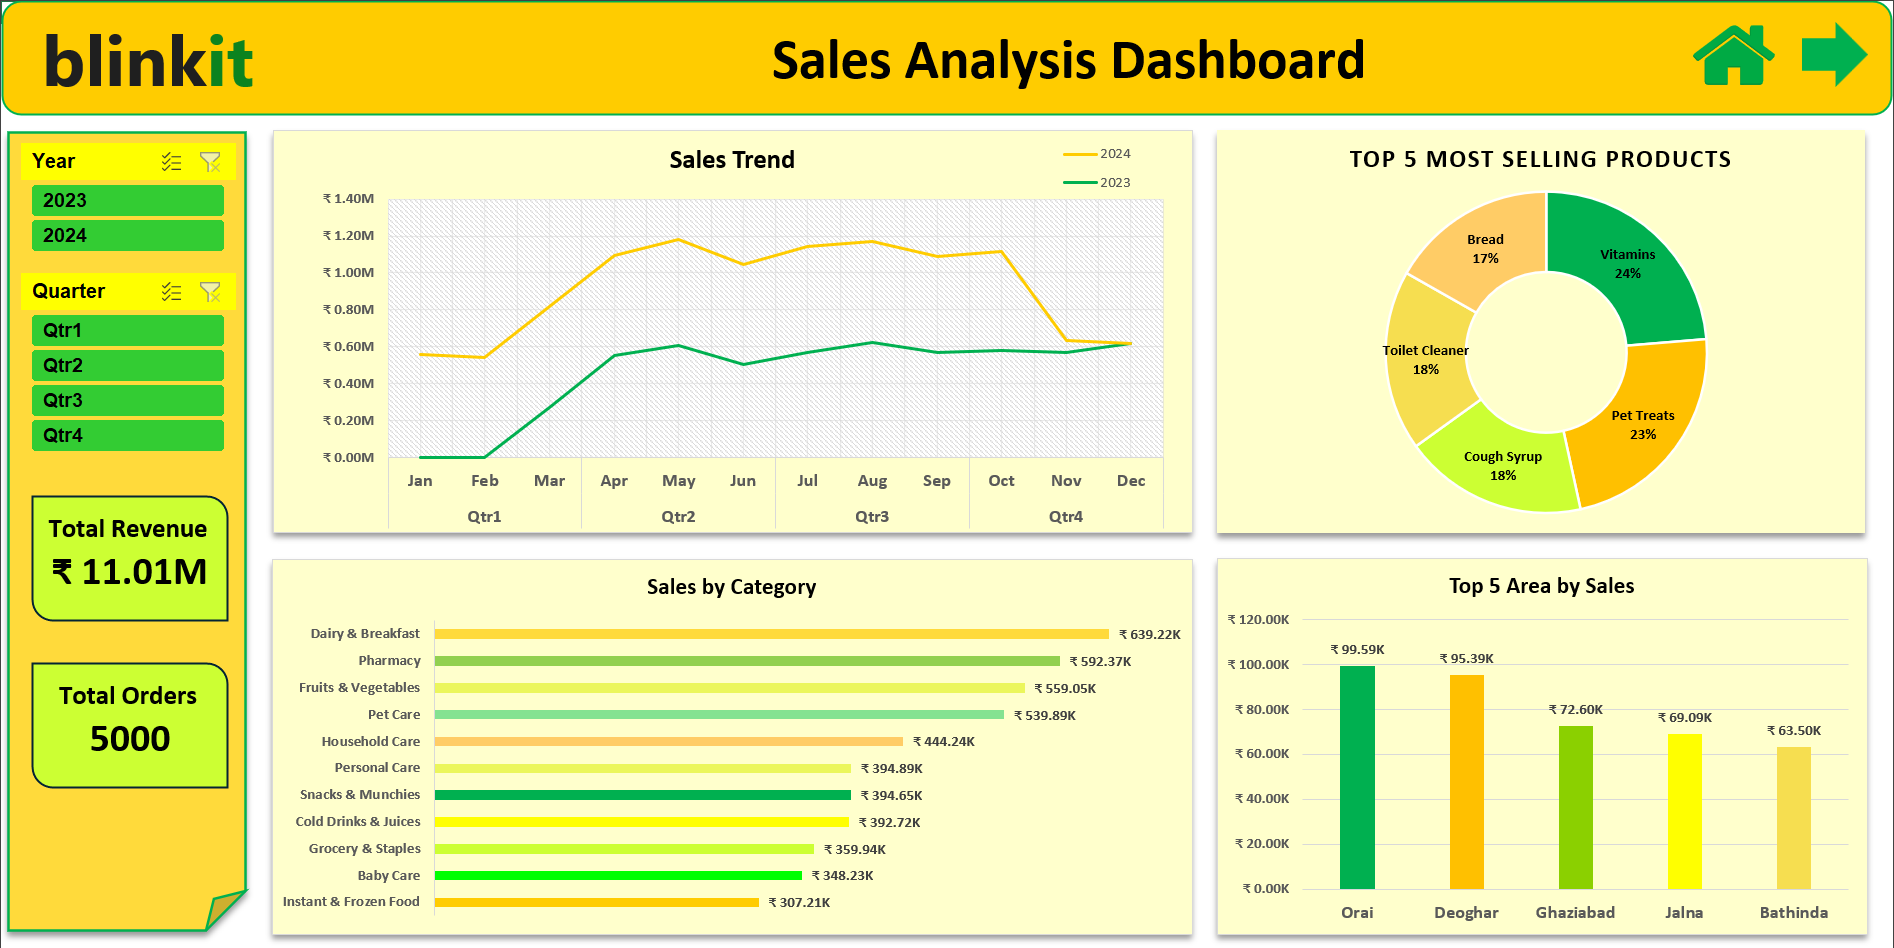This screenshot has width=1894, height=948.
Task: Filter by Qtr3
Action: [x=128, y=400]
